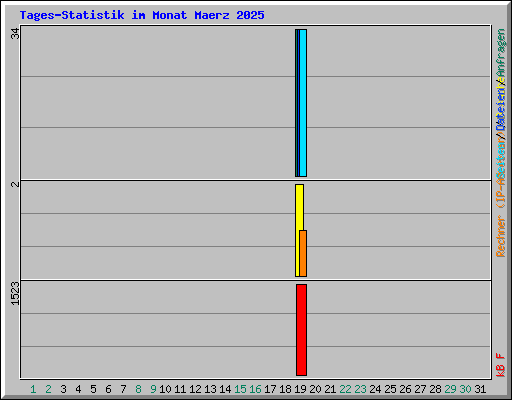Click day label 7 on x-axis

pos(123,389)
